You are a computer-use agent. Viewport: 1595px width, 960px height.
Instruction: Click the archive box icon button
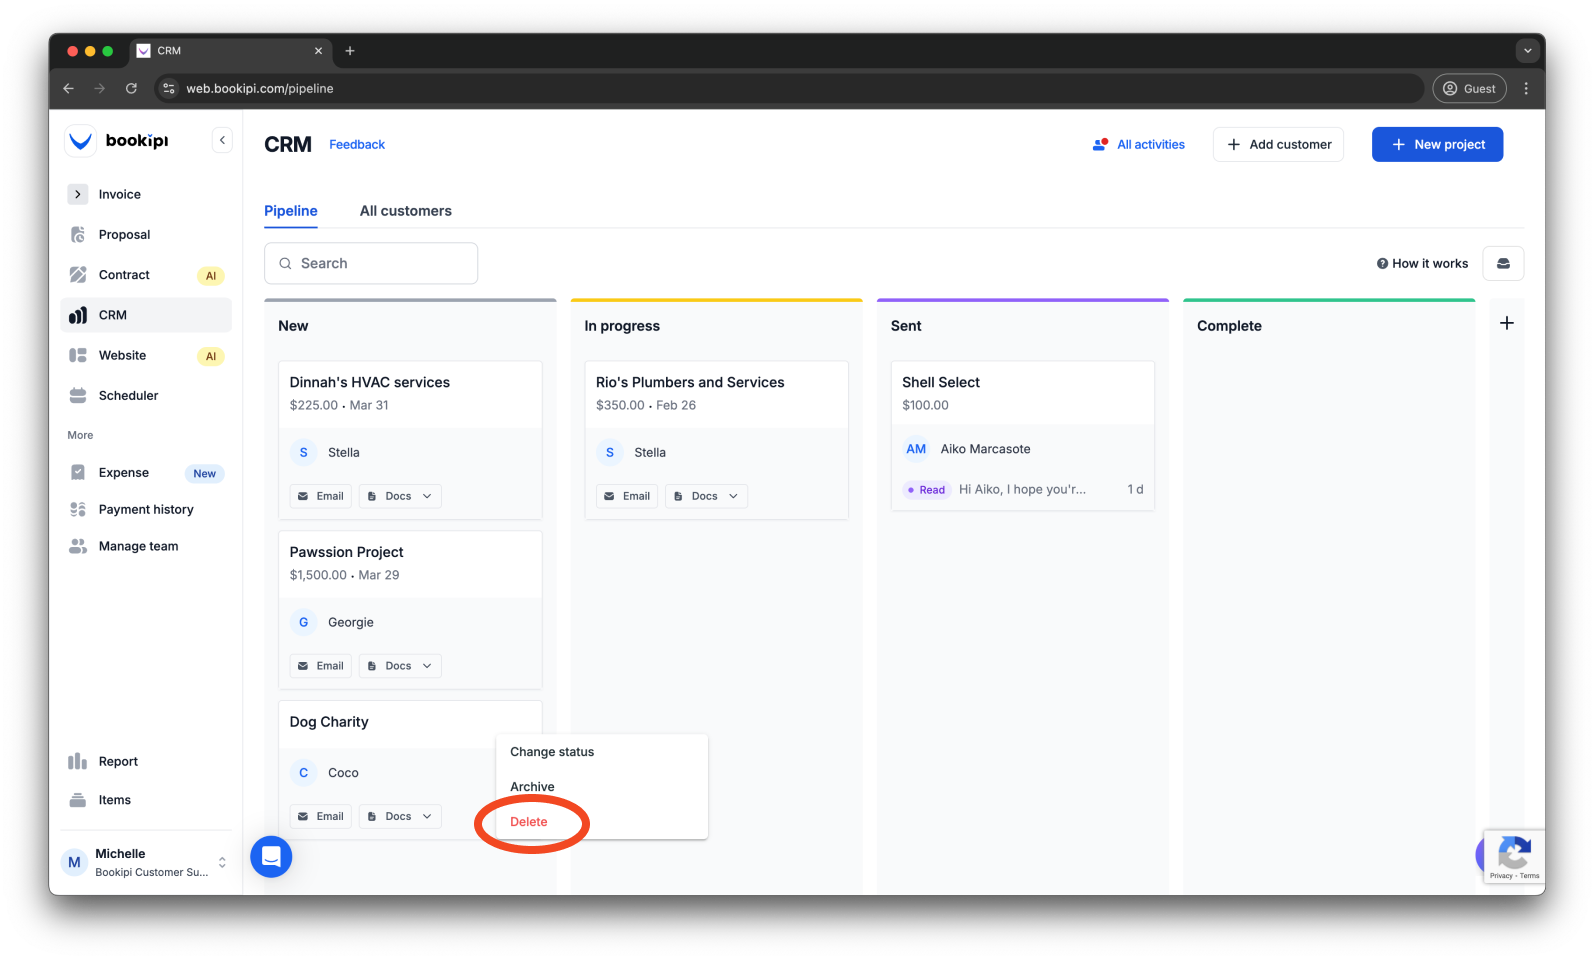[x=1503, y=263]
